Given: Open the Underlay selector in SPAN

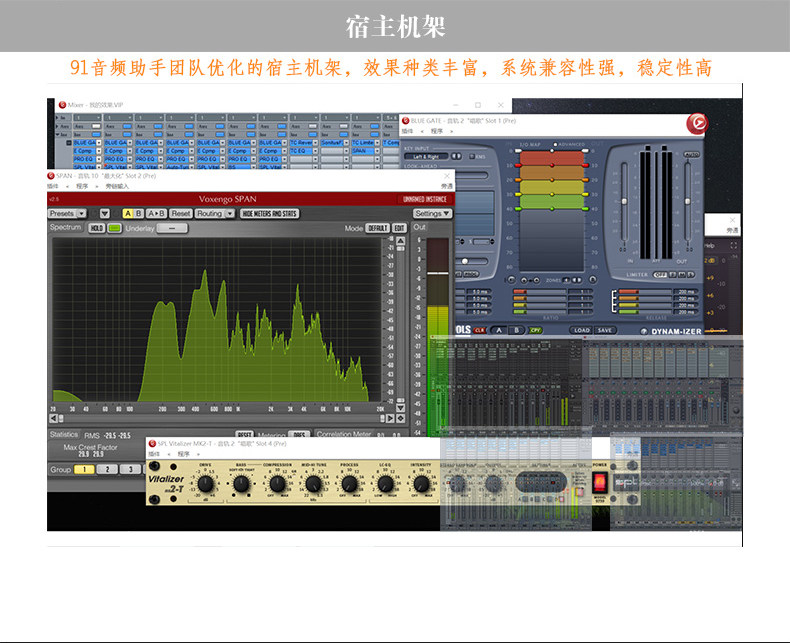Looking at the screenshot, I should 172,228.
